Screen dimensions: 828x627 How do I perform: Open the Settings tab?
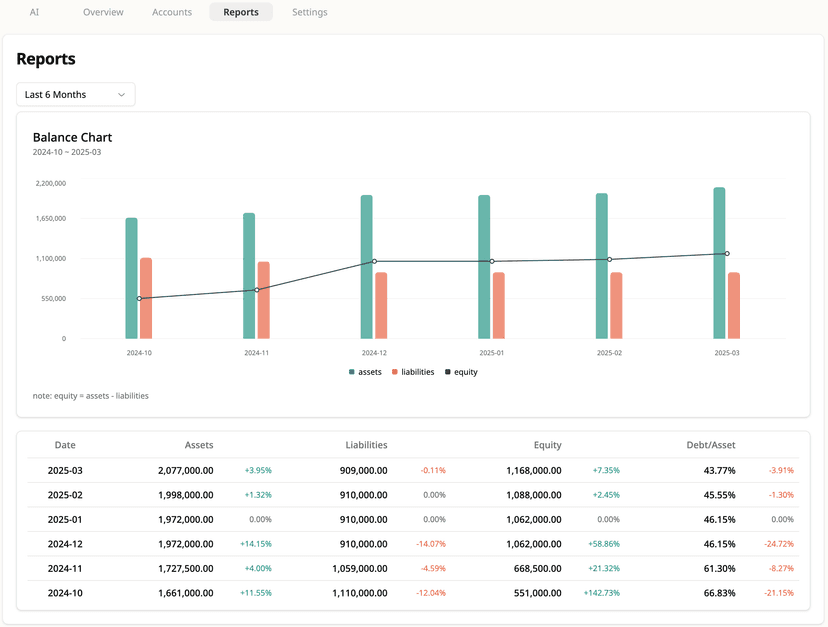click(309, 12)
